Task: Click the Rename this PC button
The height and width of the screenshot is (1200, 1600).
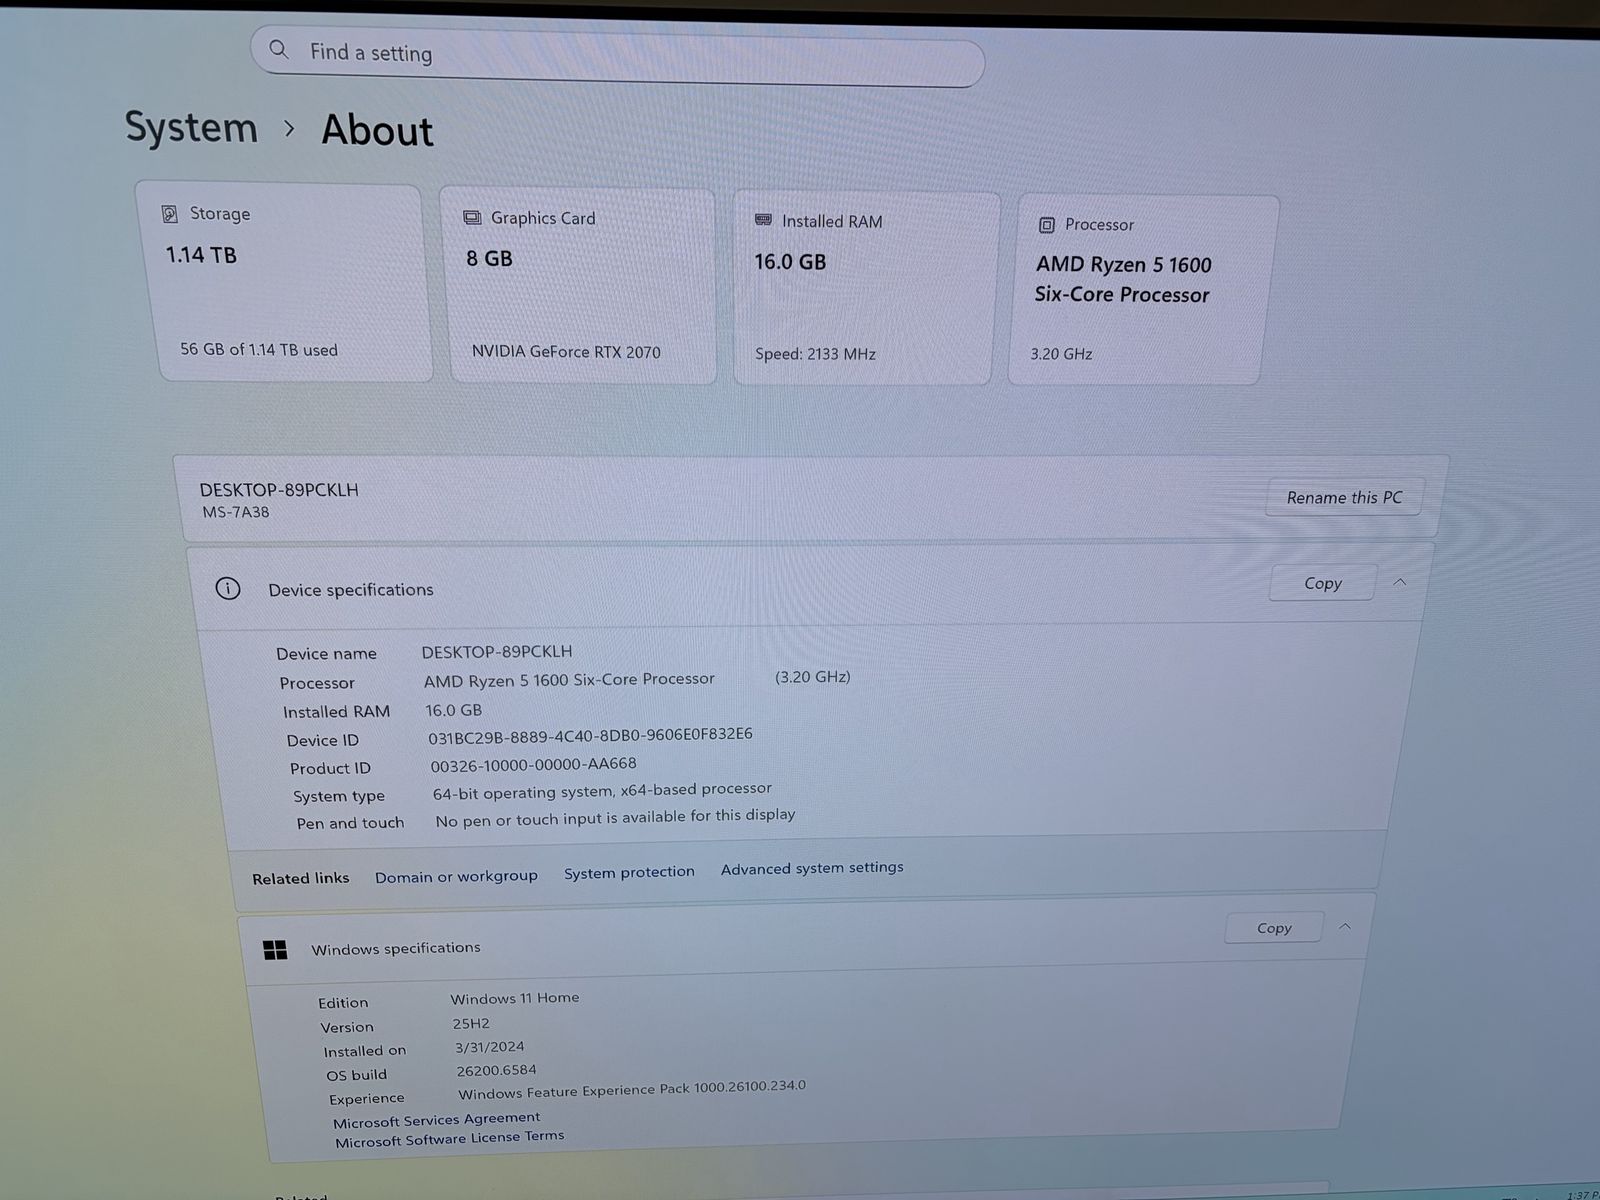Action: point(1344,497)
